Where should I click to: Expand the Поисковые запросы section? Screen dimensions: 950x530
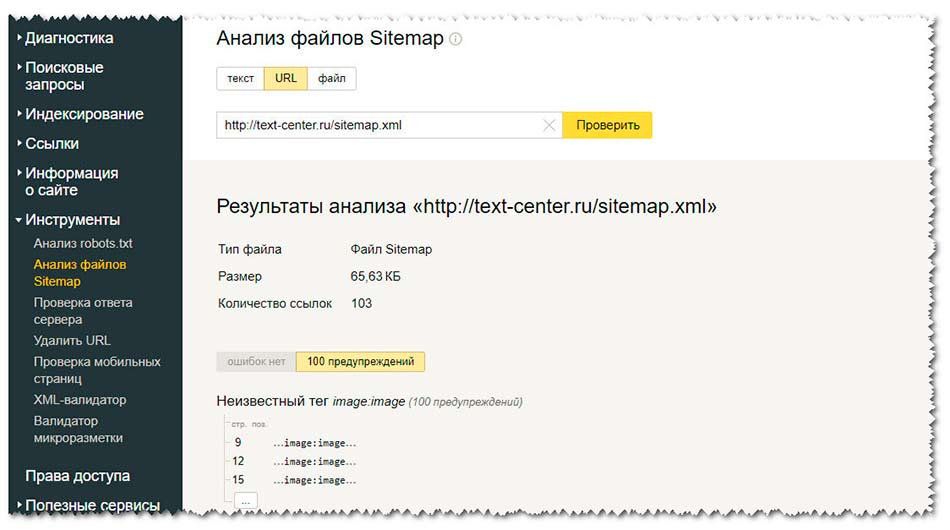pyautogui.click(x=64, y=76)
